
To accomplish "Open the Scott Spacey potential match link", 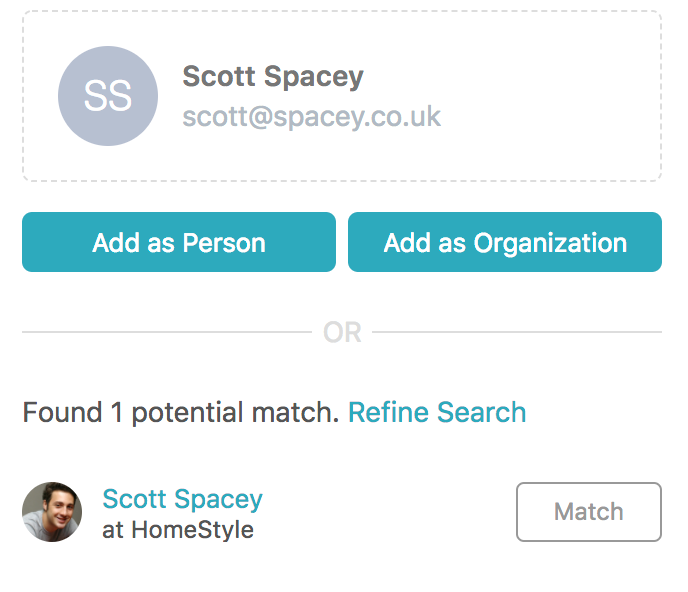I will [182, 499].
